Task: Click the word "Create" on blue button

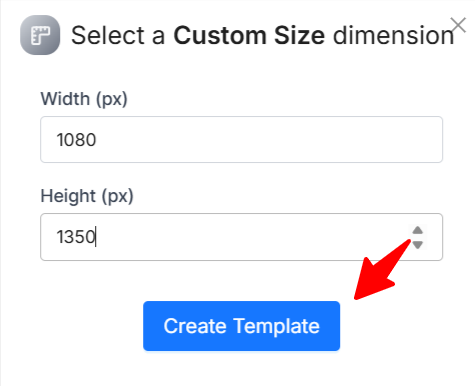Action: 195,326
